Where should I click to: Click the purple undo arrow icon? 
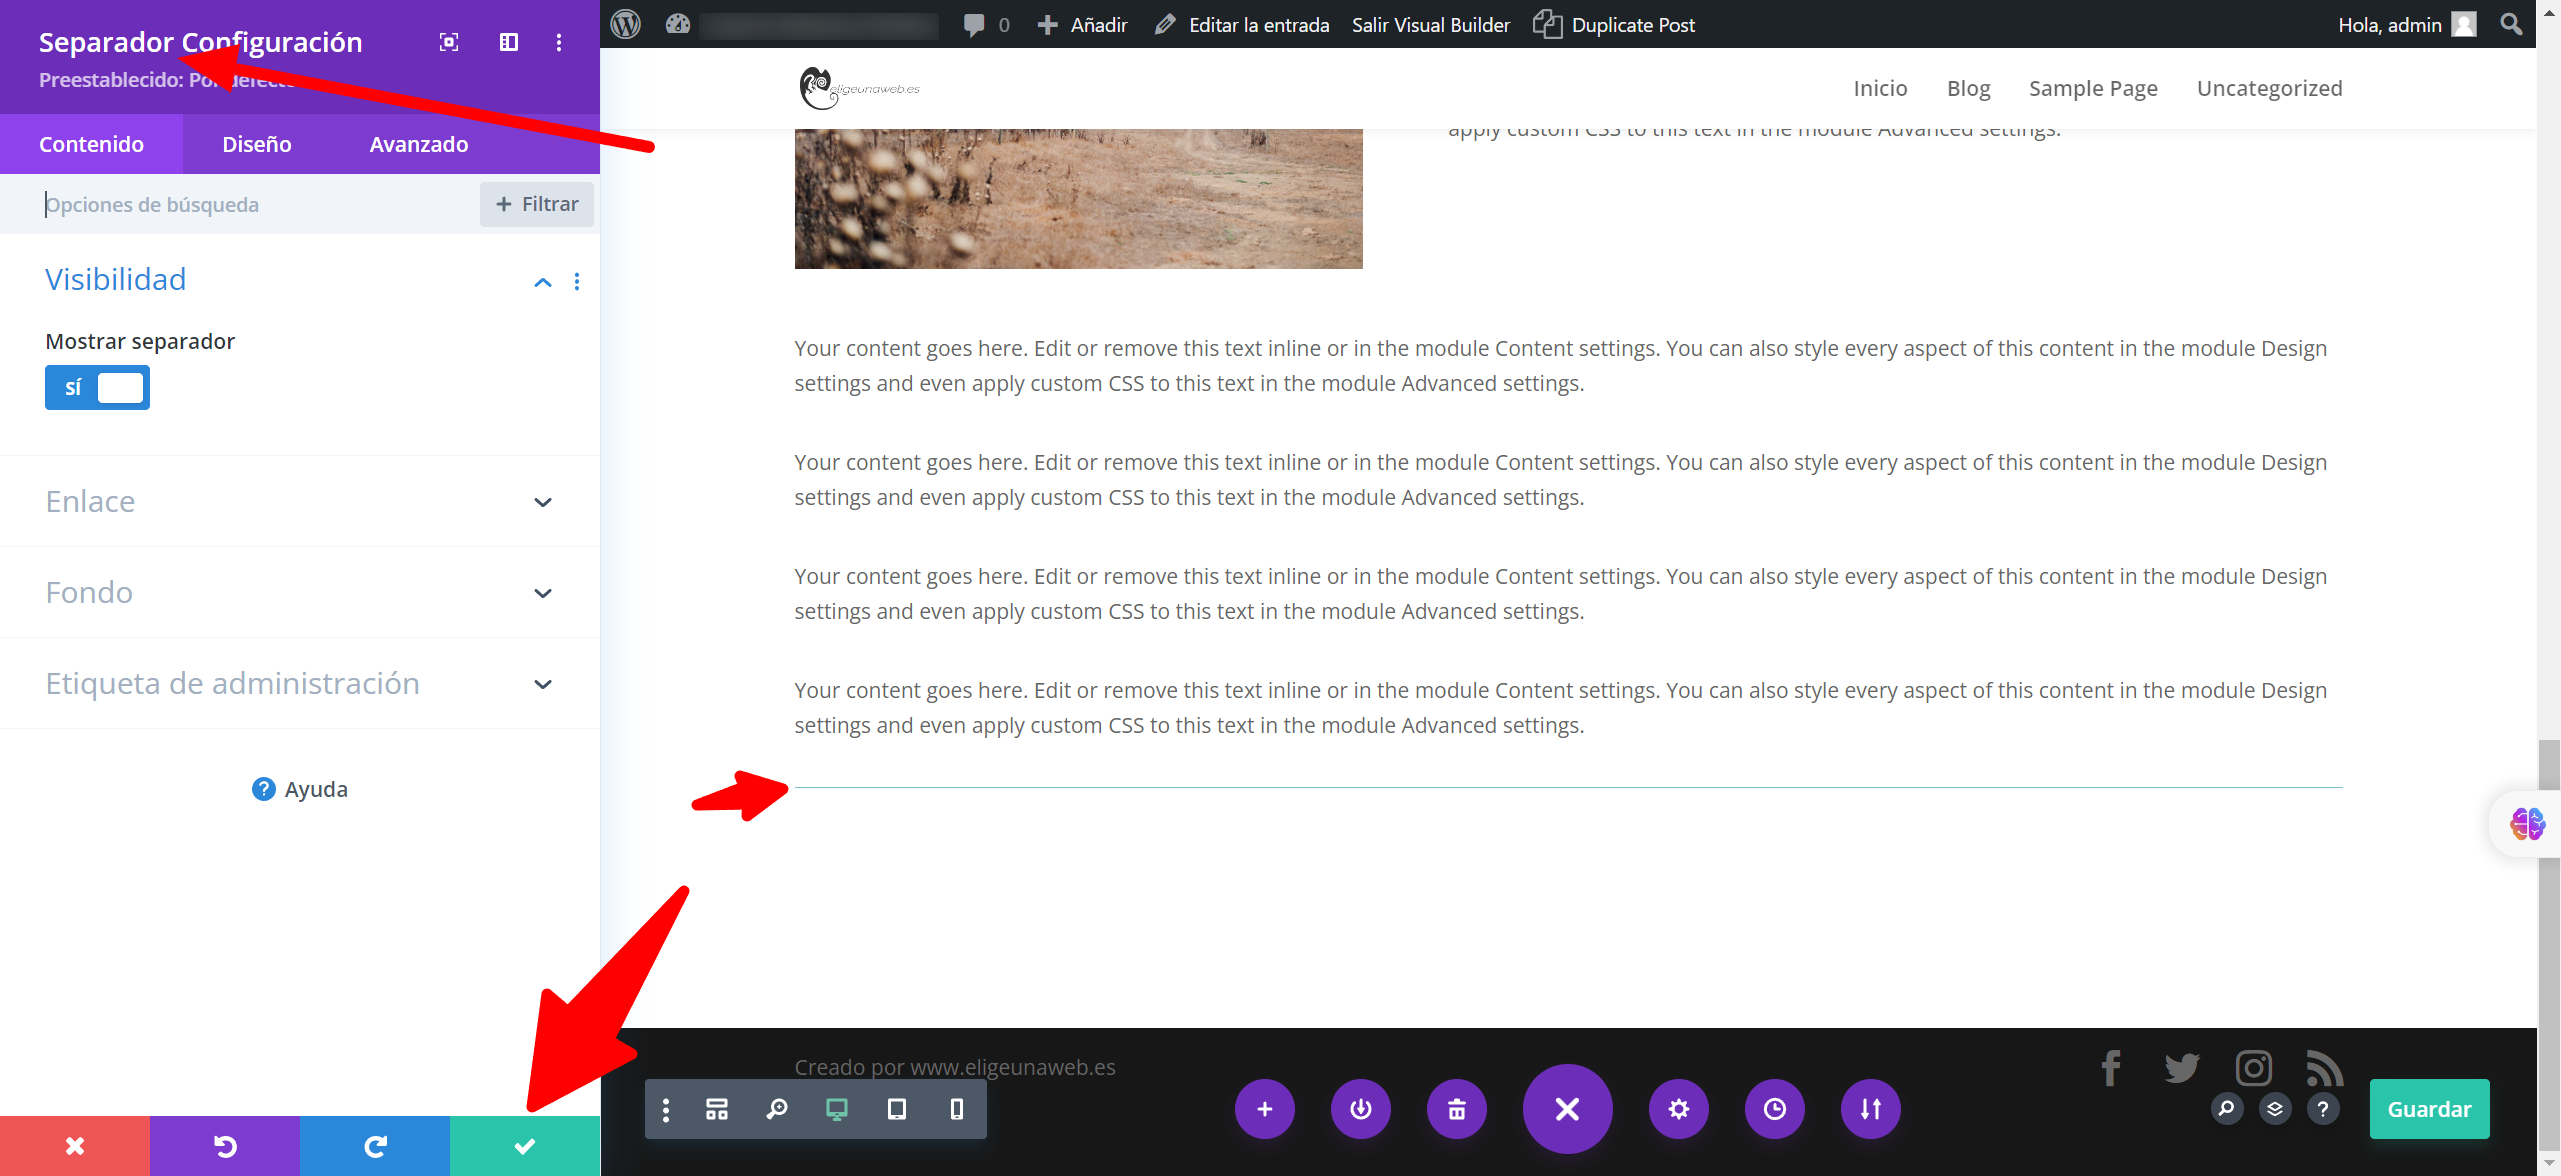[225, 1146]
